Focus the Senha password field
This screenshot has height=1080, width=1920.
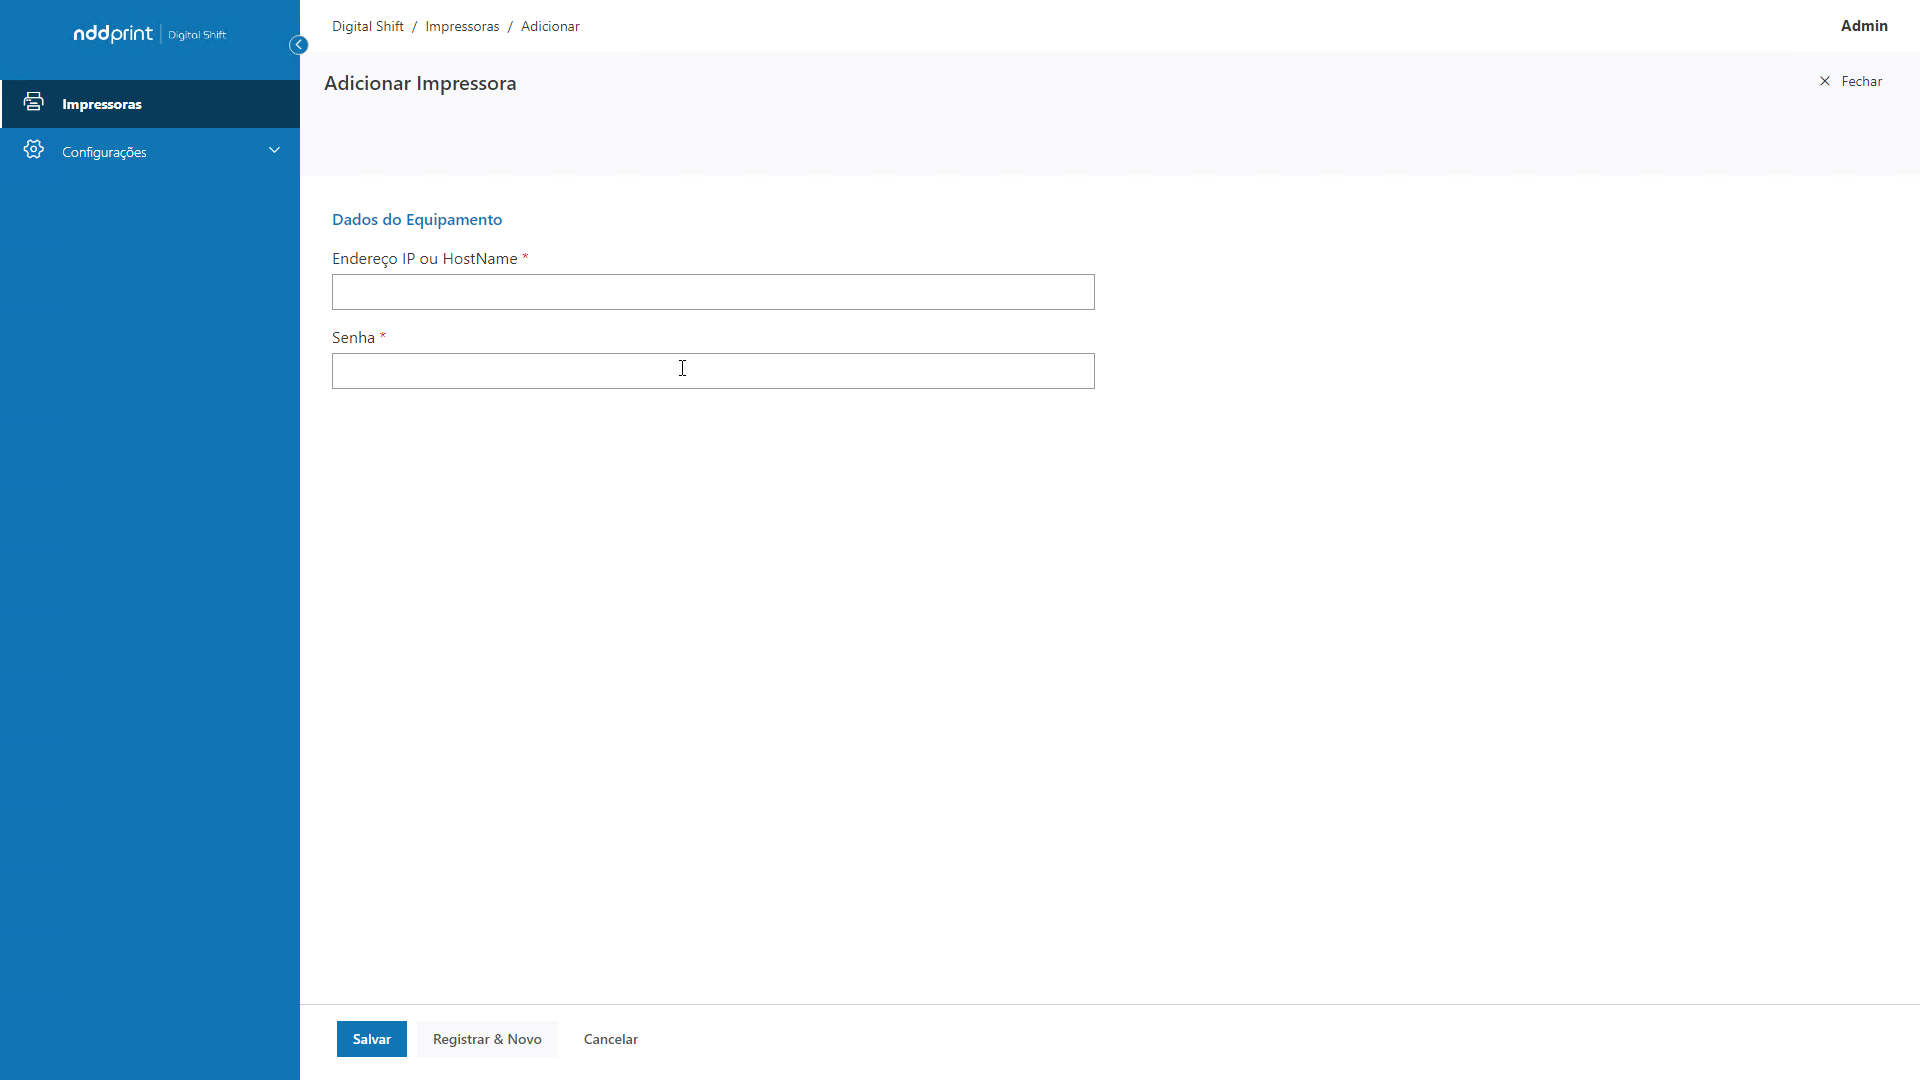pyautogui.click(x=713, y=371)
